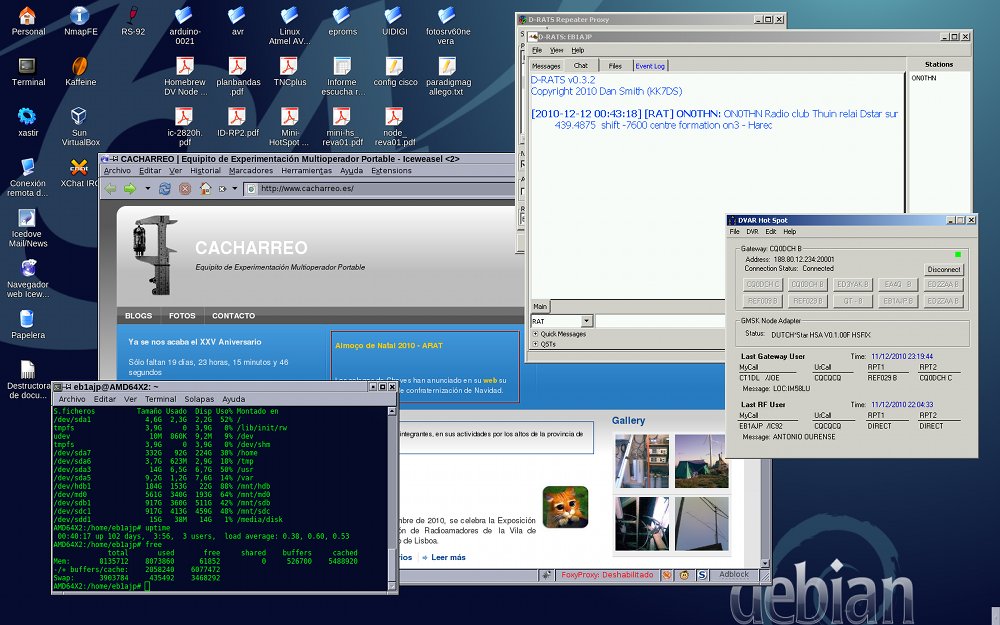Open the Kaffeine desktop icon
Screen dimensions: 1000x625
pos(80,66)
